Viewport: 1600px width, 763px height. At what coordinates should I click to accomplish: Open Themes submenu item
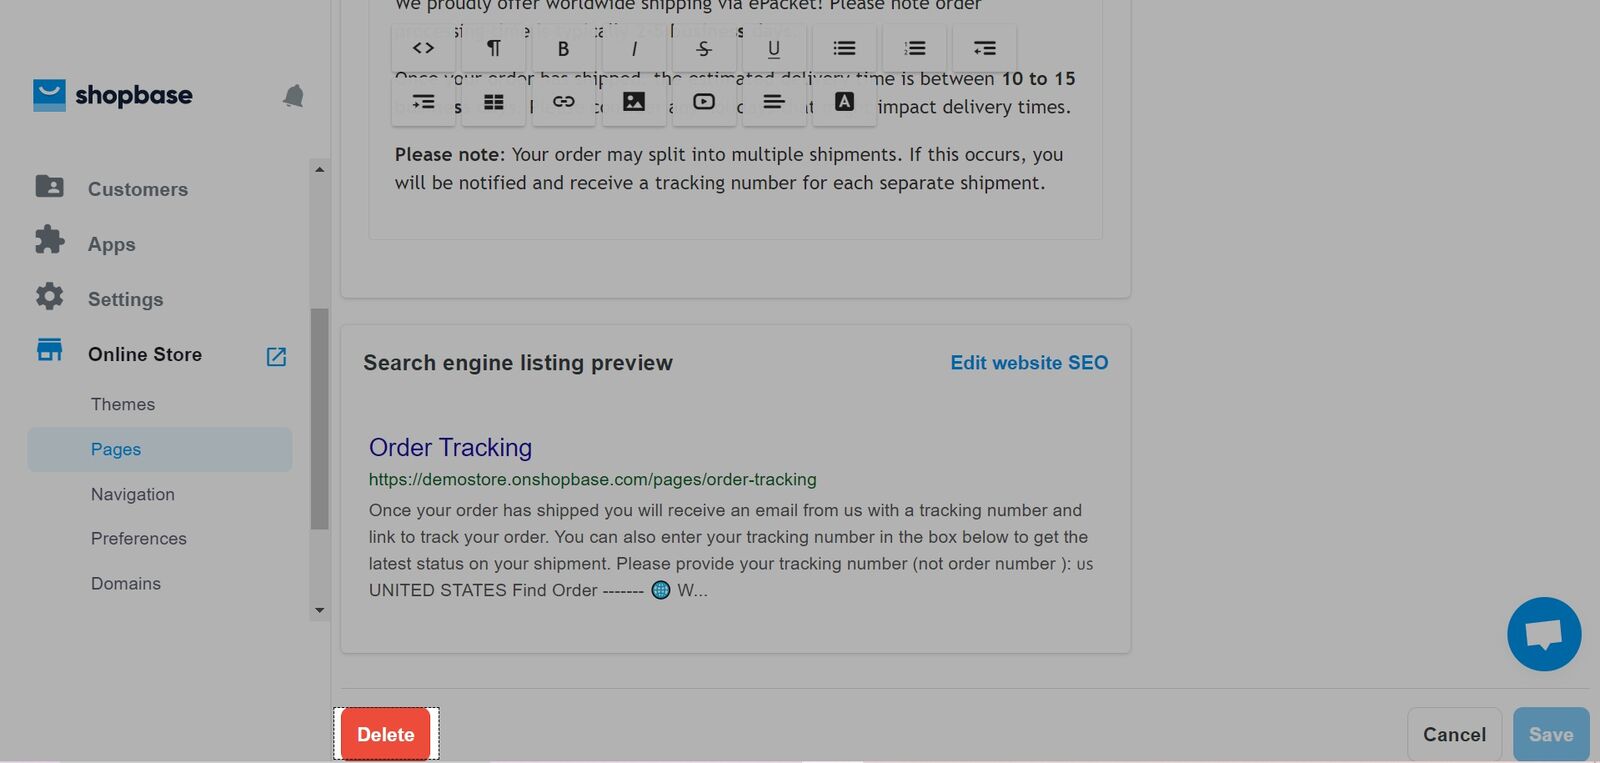123,404
